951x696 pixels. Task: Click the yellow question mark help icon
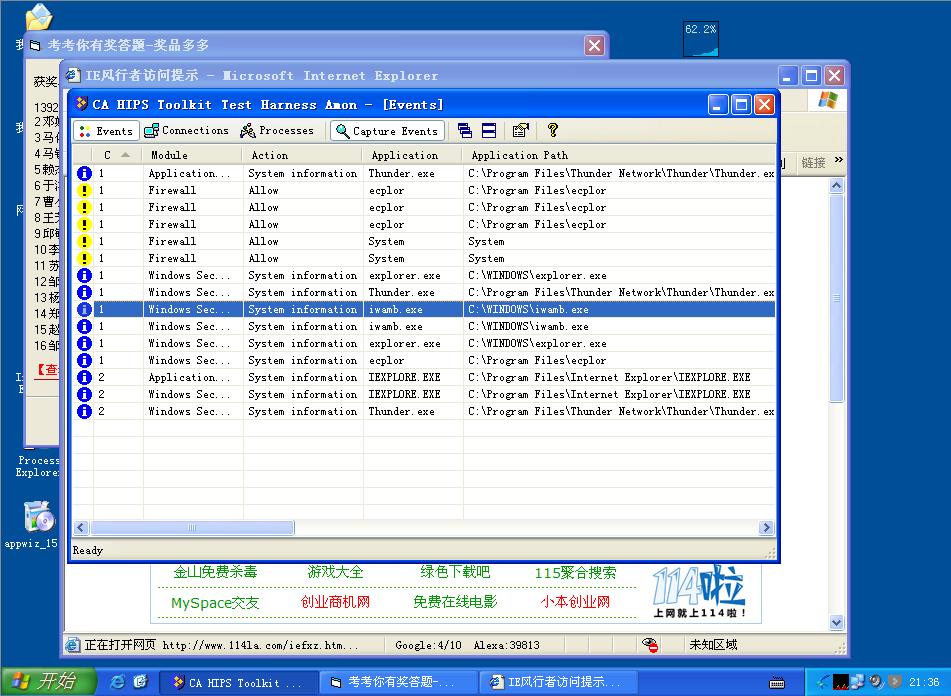pyautogui.click(x=552, y=130)
